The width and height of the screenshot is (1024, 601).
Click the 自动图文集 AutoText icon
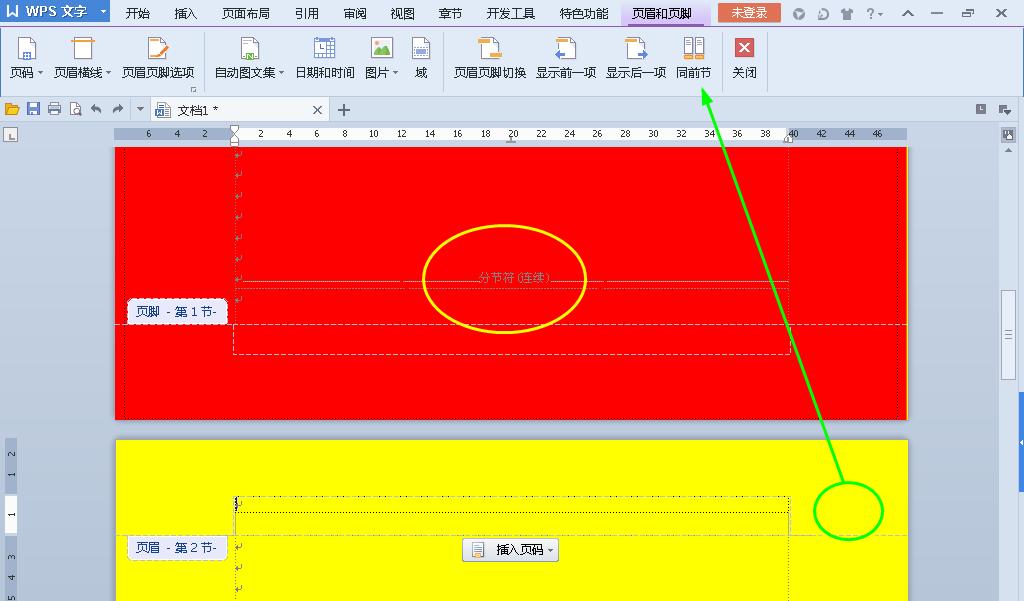coord(249,49)
